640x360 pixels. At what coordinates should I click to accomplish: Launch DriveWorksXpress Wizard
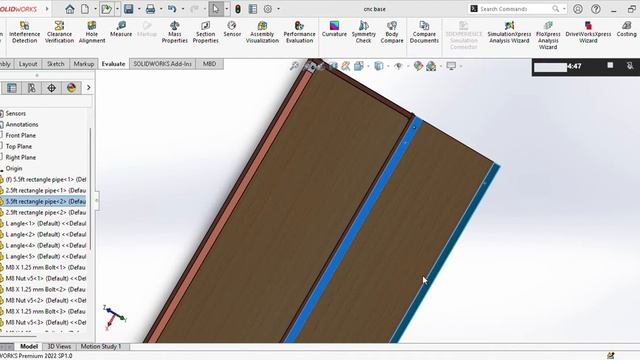pos(588,32)
